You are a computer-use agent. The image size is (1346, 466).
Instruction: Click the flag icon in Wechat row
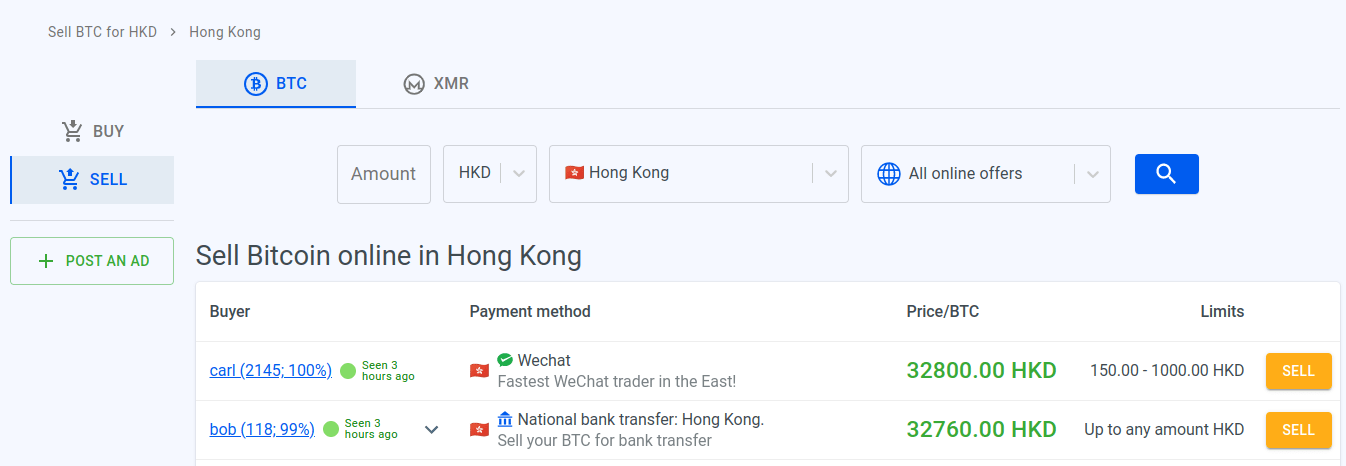click(x=480, y=371)
